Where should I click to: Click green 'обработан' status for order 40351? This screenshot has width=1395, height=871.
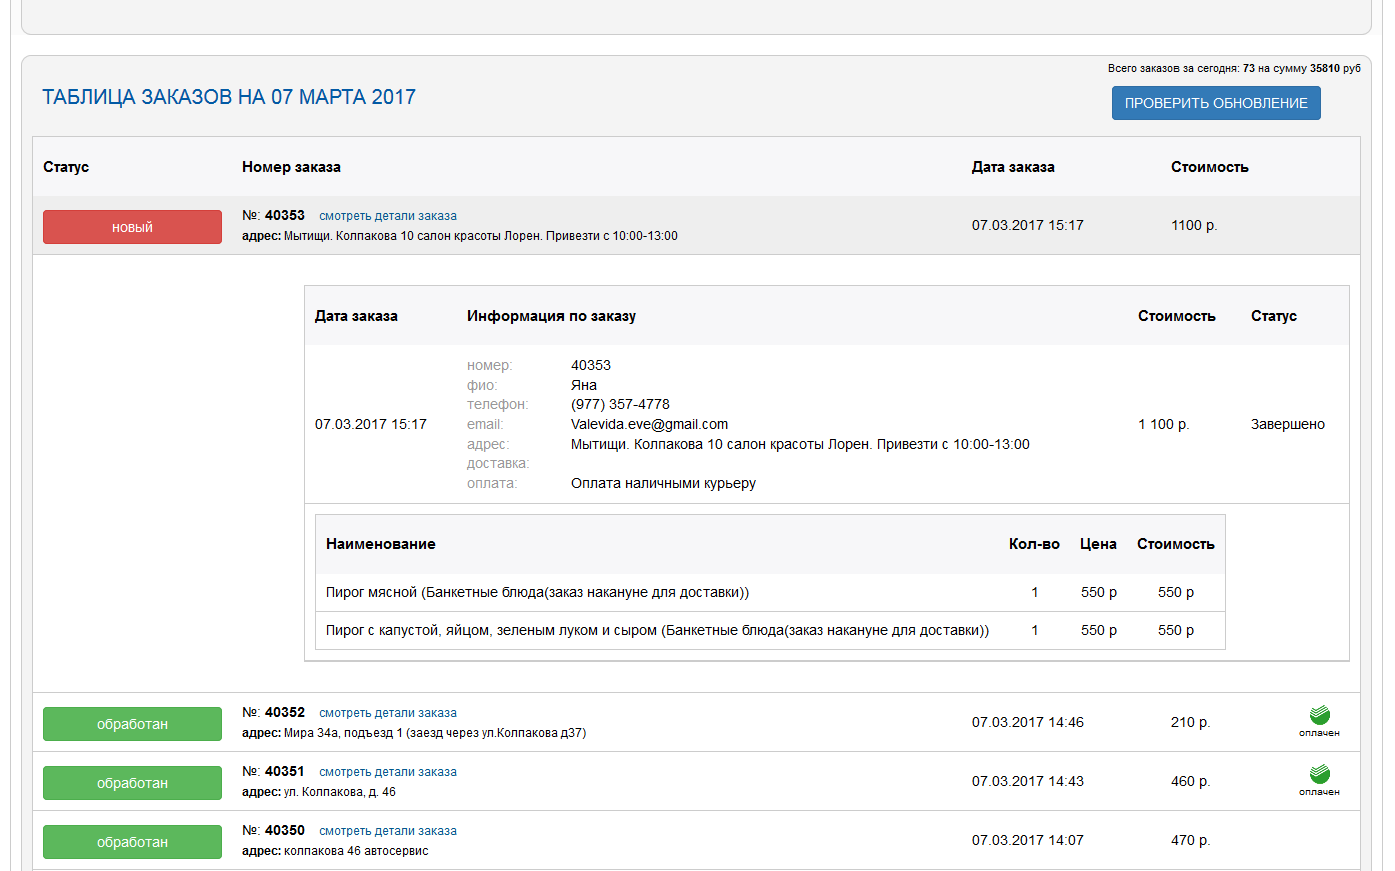(132, 783)
